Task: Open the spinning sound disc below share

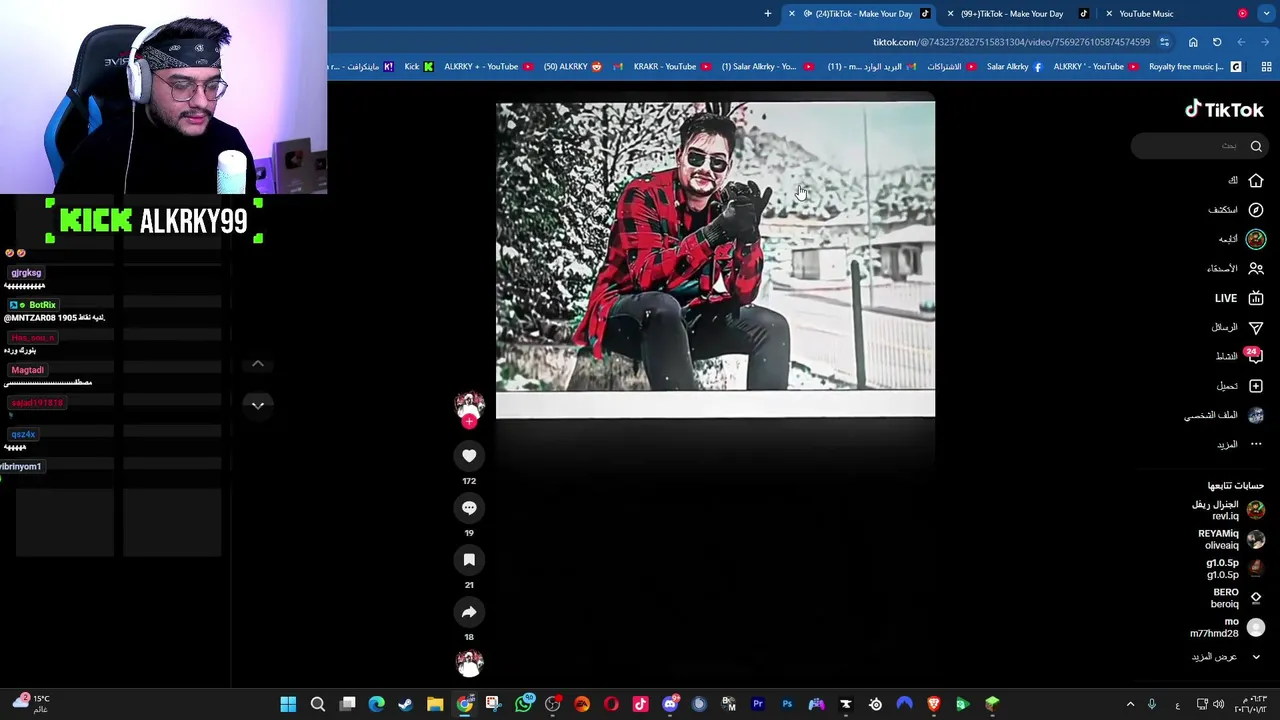Action: (x=469, y=663)
